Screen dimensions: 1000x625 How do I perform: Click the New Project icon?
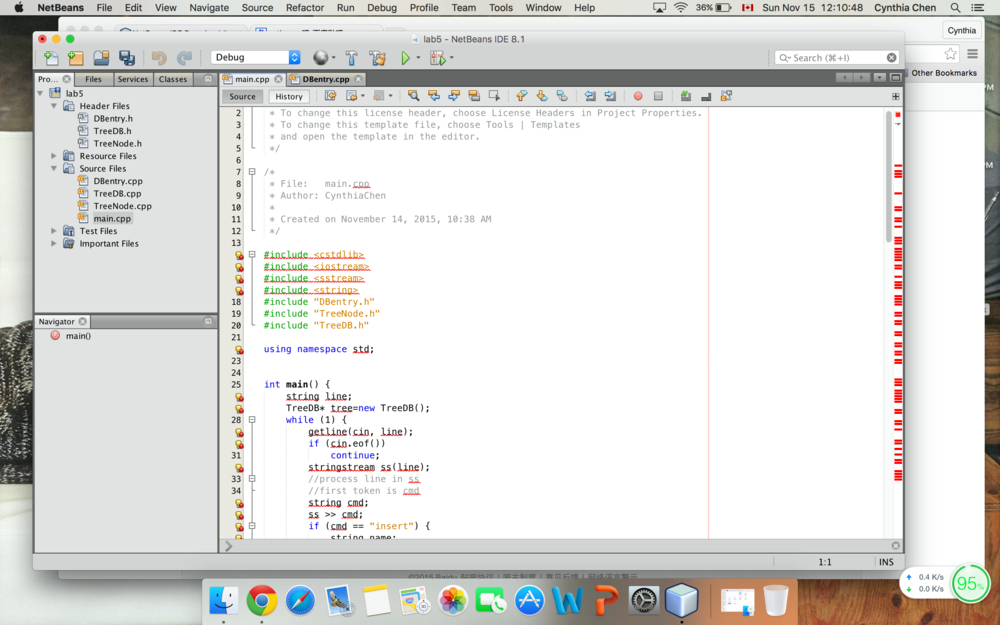[x=75, y=58]
